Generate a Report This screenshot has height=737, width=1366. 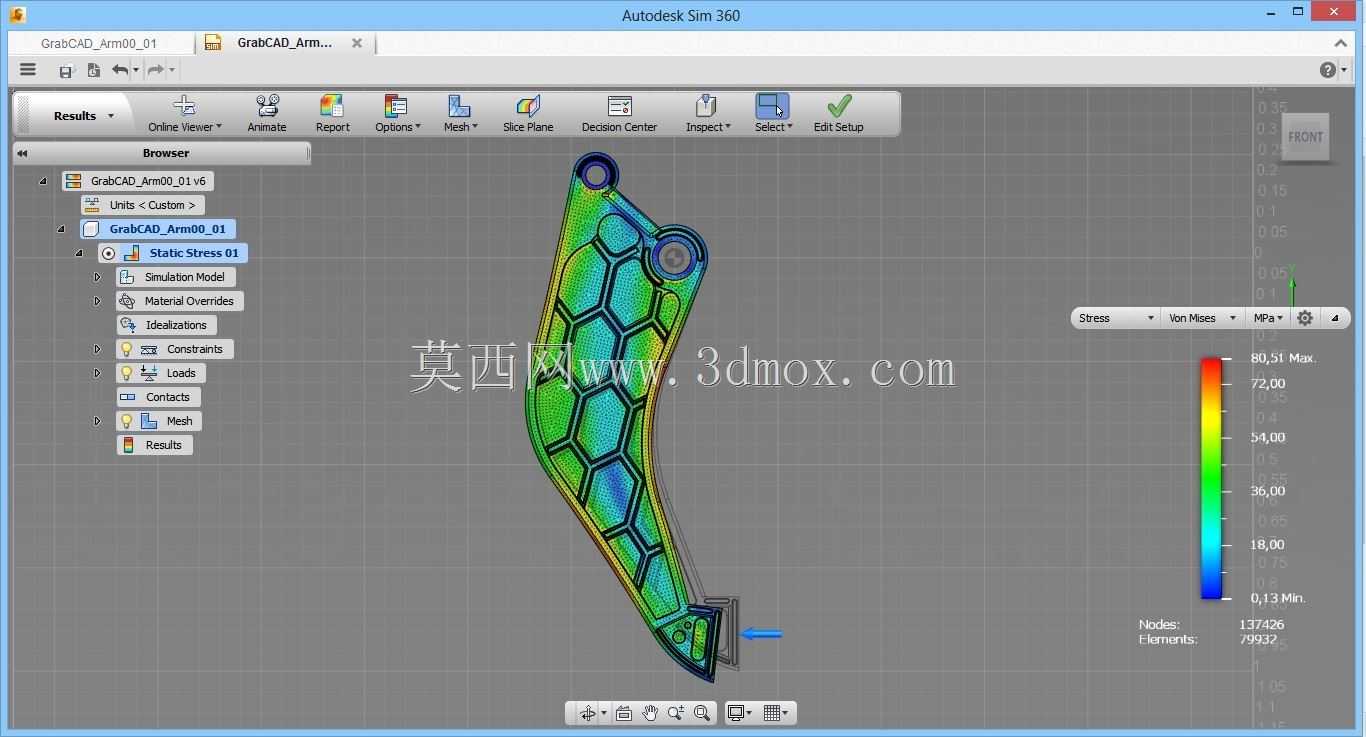pos(332,114)
